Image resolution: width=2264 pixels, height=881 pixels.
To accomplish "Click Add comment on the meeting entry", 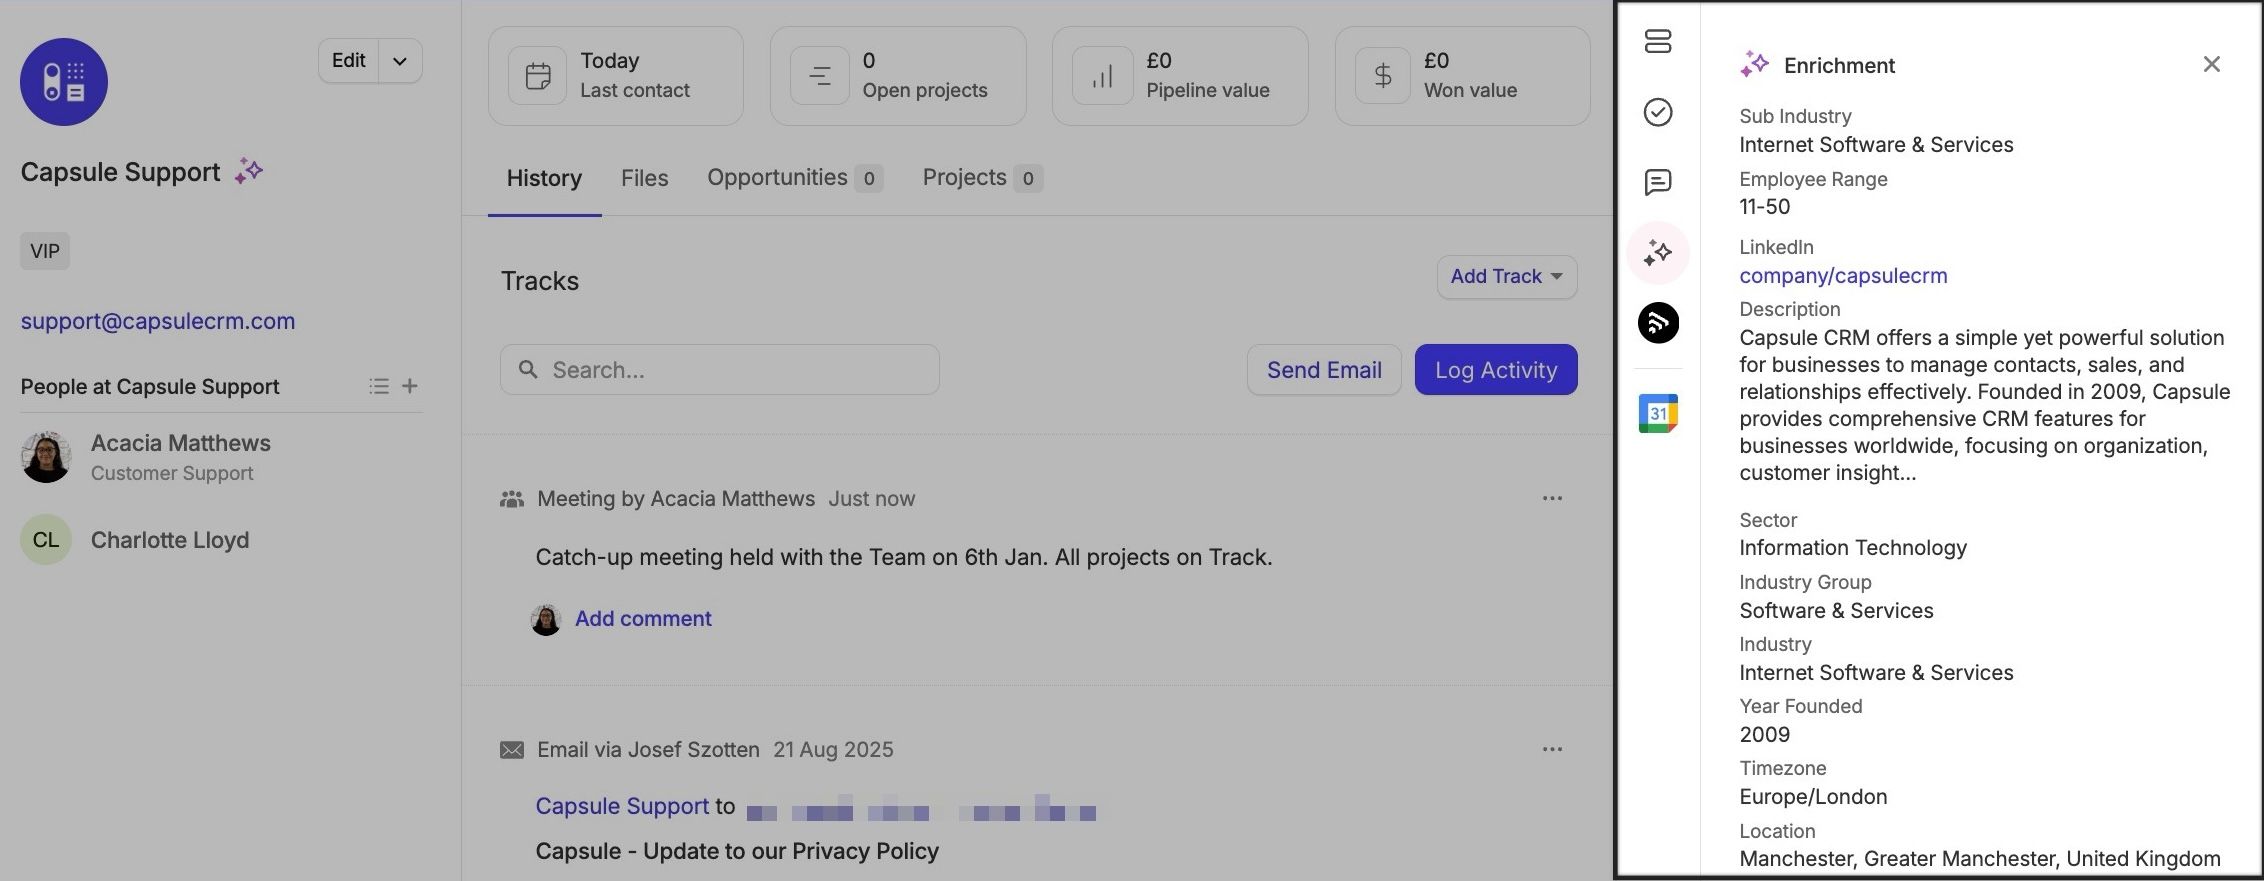I will point(643,619).
